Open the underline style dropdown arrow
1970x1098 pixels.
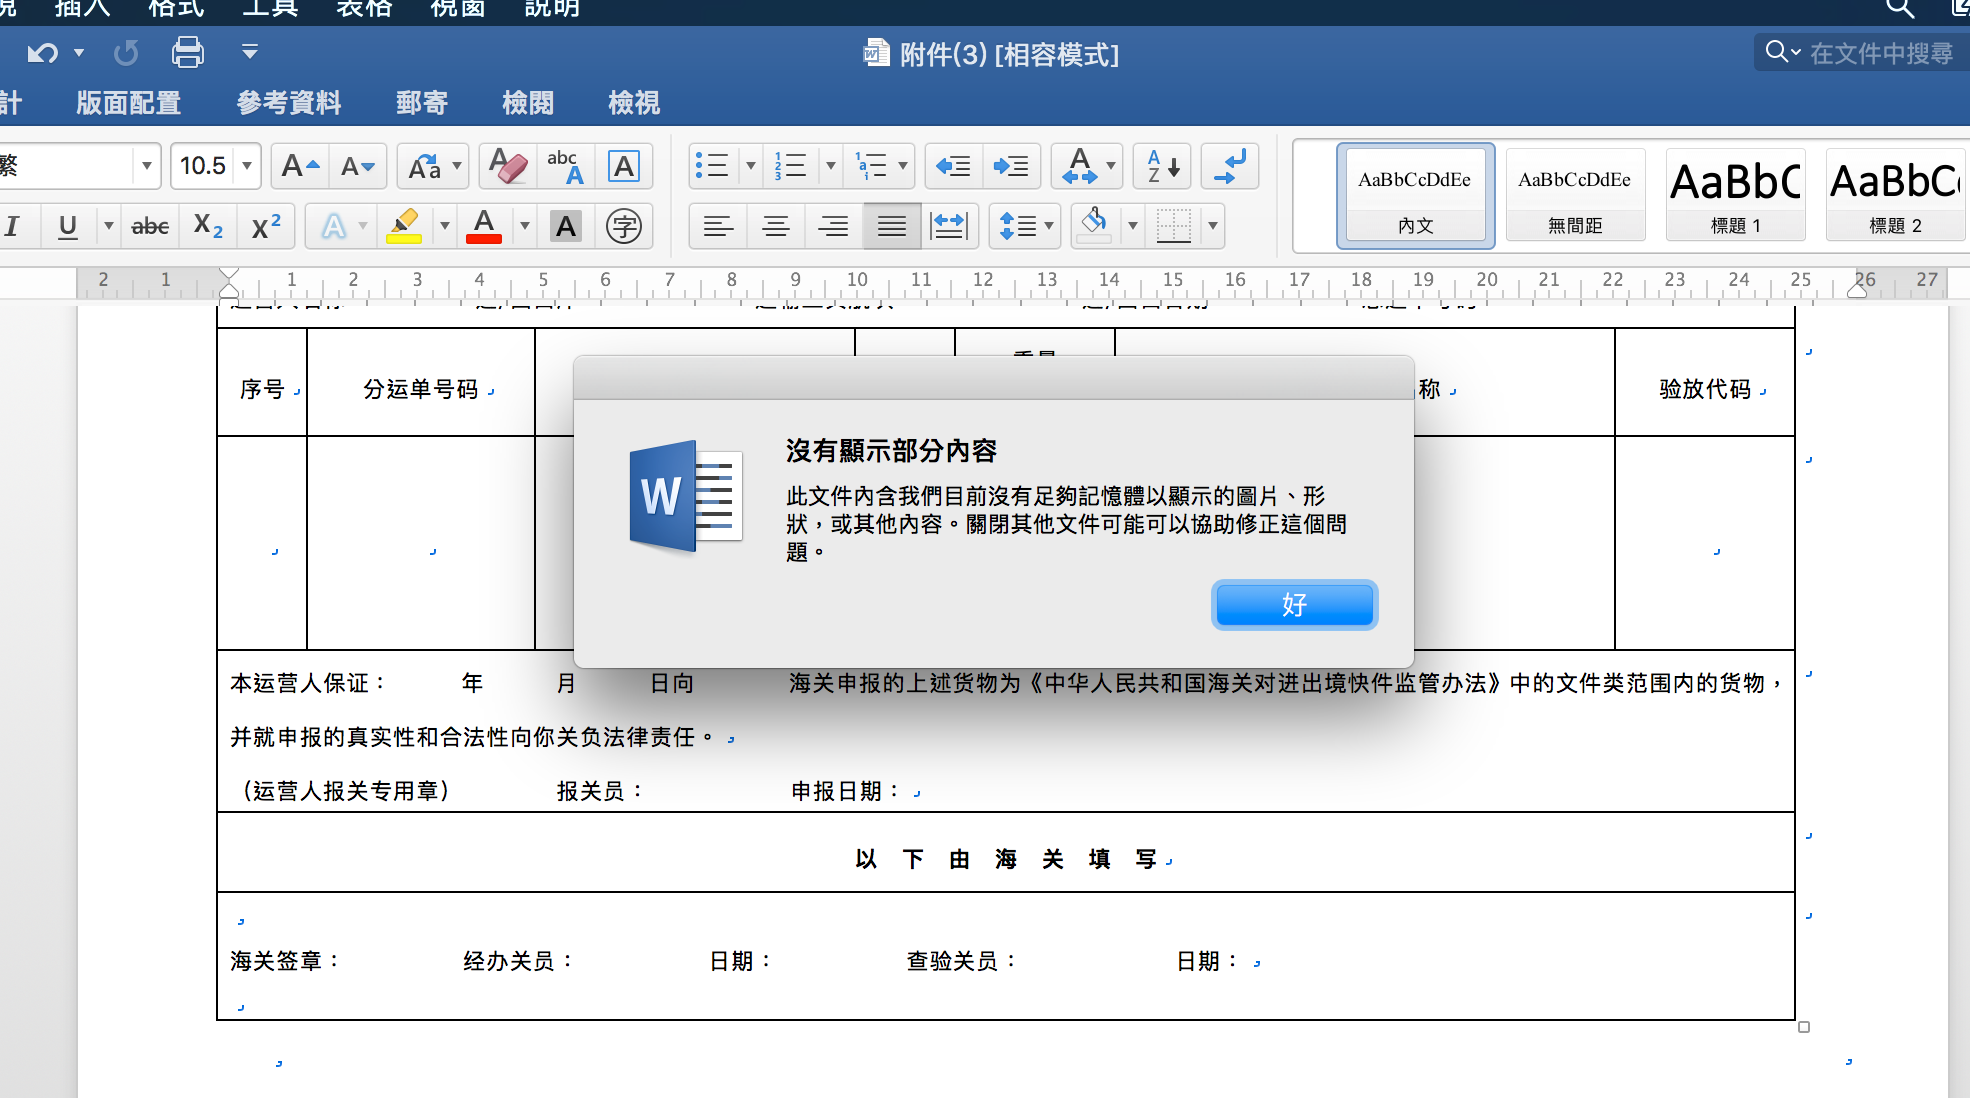click(x=108, y=226)
